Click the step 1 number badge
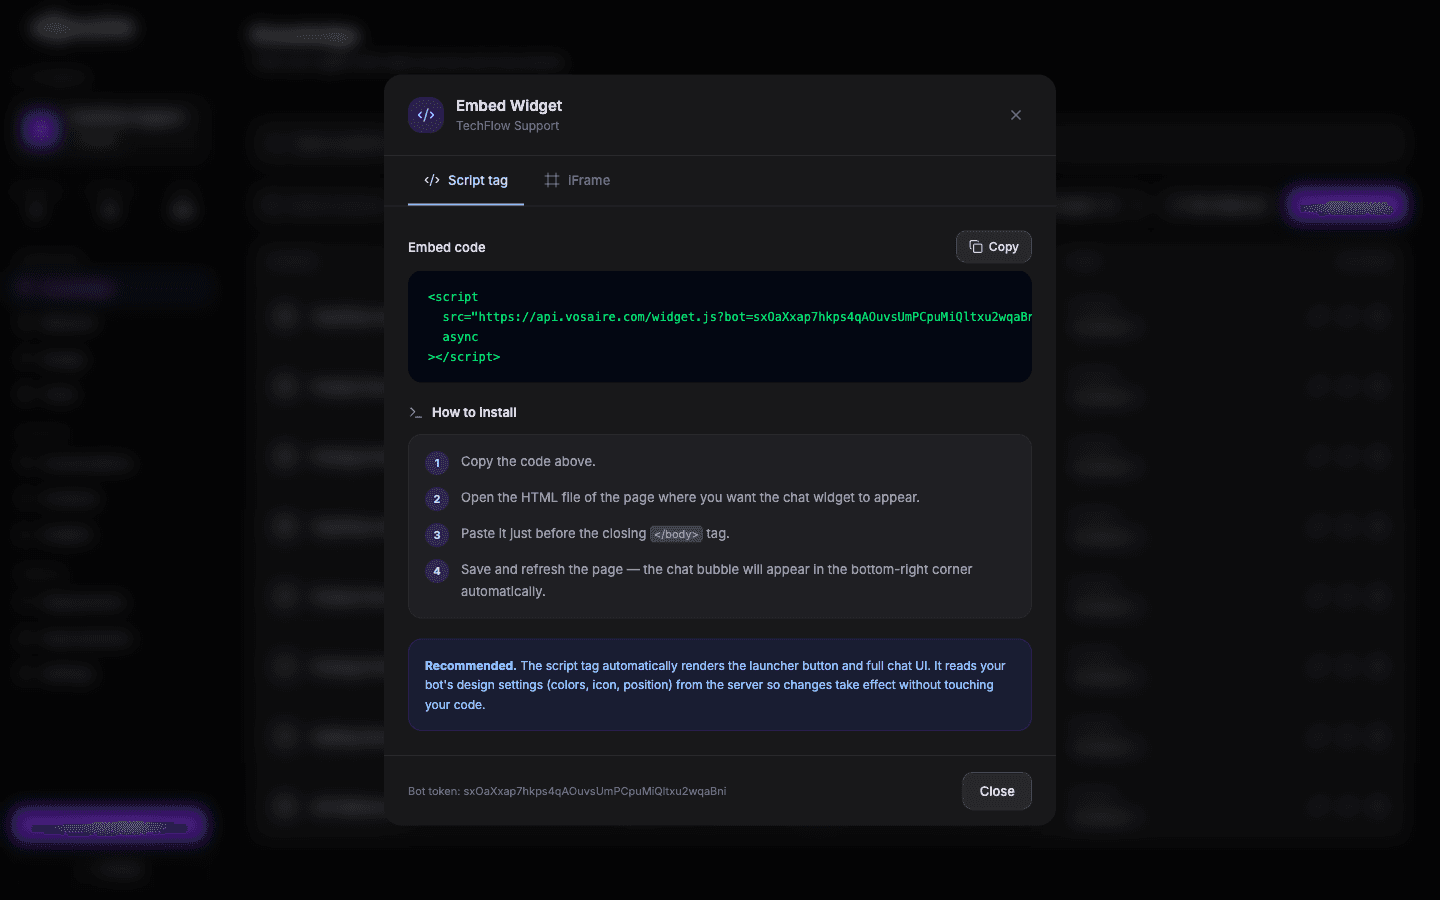The width and height of the screenshot is (1440, 900). coord(437,463)
